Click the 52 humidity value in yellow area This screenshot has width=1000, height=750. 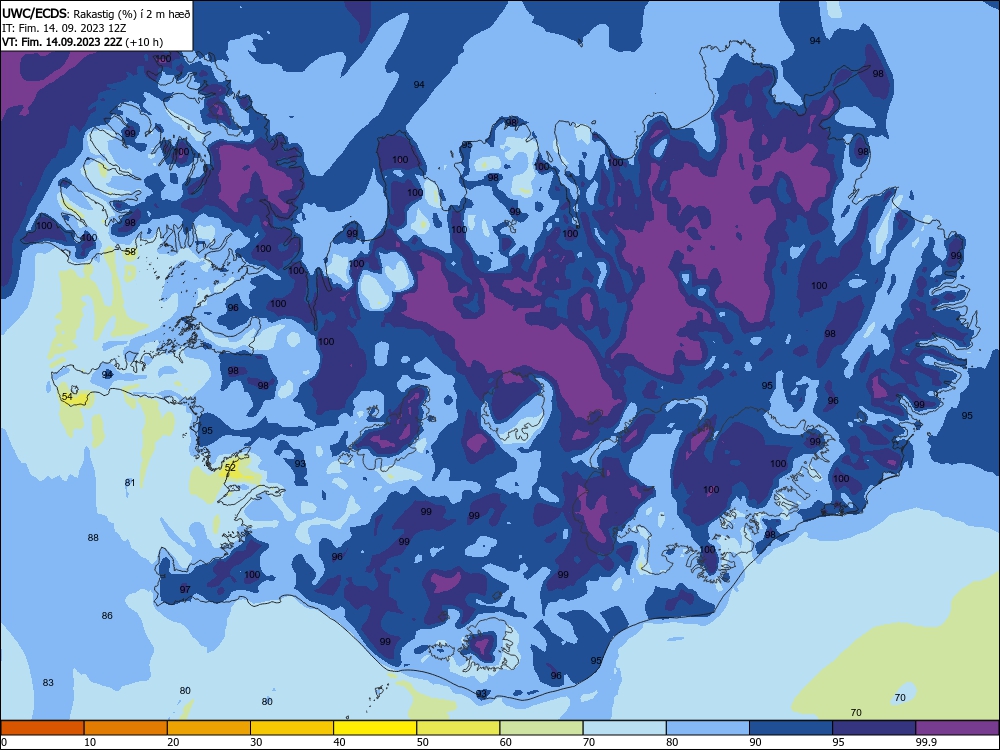tap(230, 467)
